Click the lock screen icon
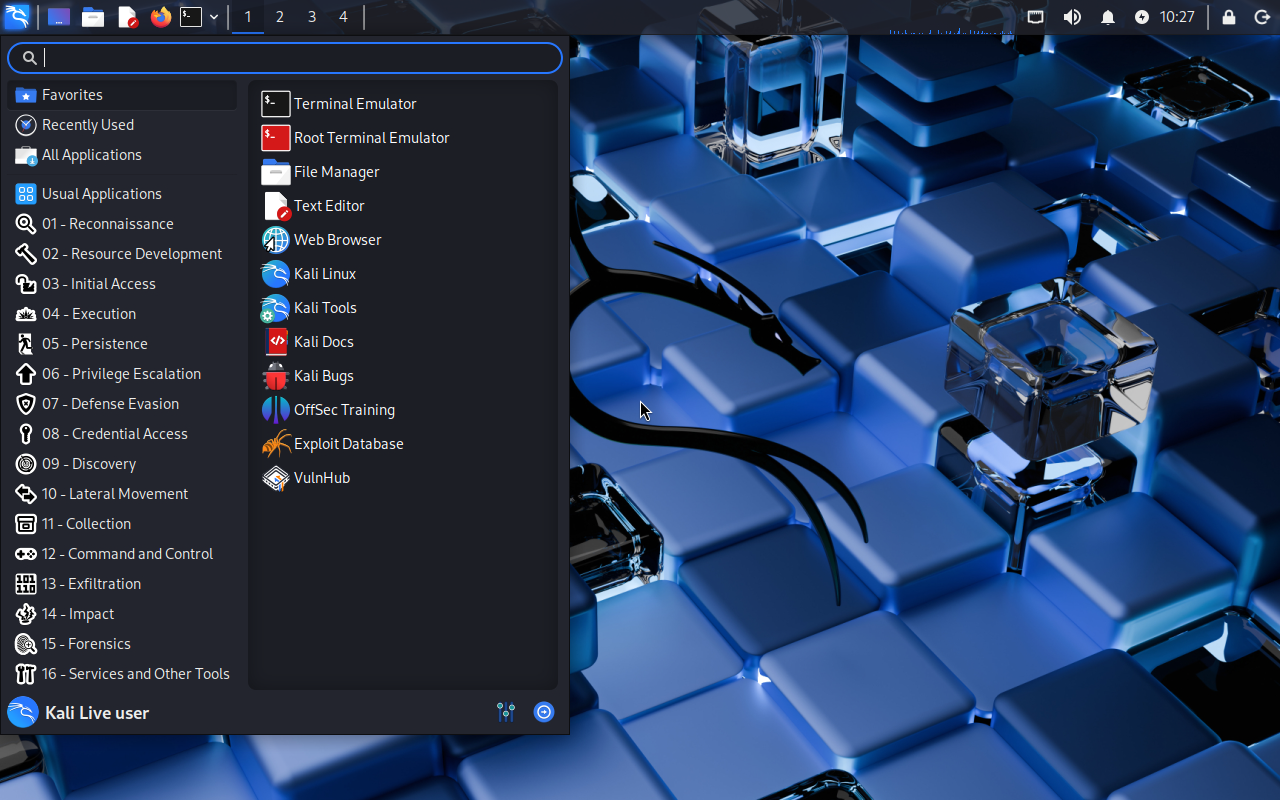Image resolution: width=1280 pixels, height=800 pixels. click(x=1229, y=17)
